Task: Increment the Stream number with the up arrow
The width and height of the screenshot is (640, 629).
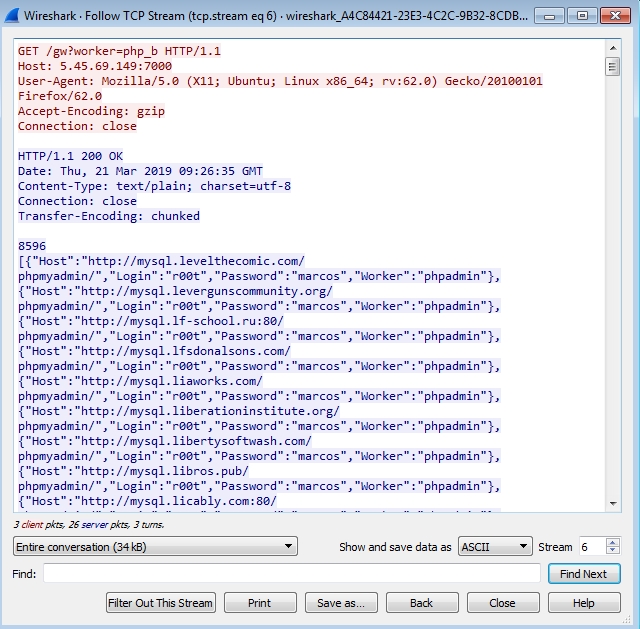Action: (613, 542)
